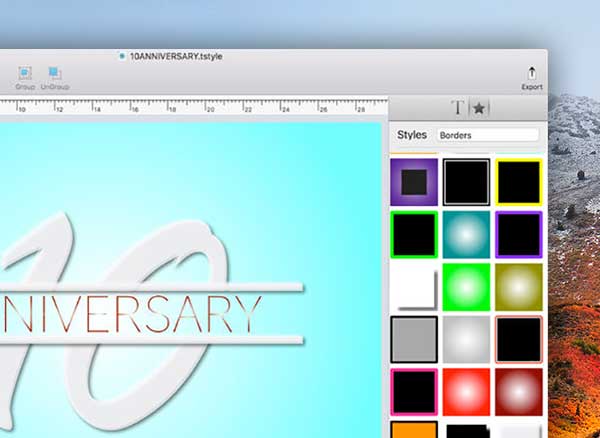Select the yellow-bordered black style
The height and width of the screenshot is (438, 600).
[518, 182]
